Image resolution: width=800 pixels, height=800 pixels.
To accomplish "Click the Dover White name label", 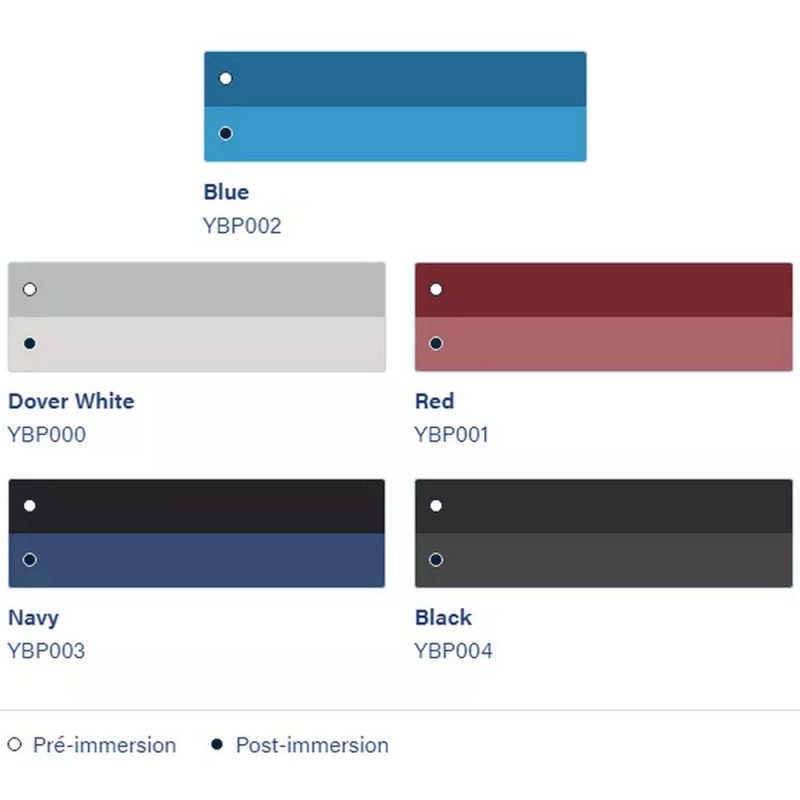I will (71, 401).
